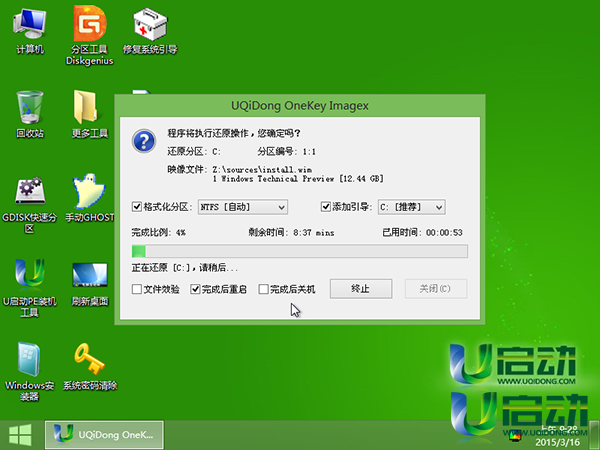This screenshot has height=450, width=600.
Task: Click the 还原分区: C: text
Action: pos(194,152)
